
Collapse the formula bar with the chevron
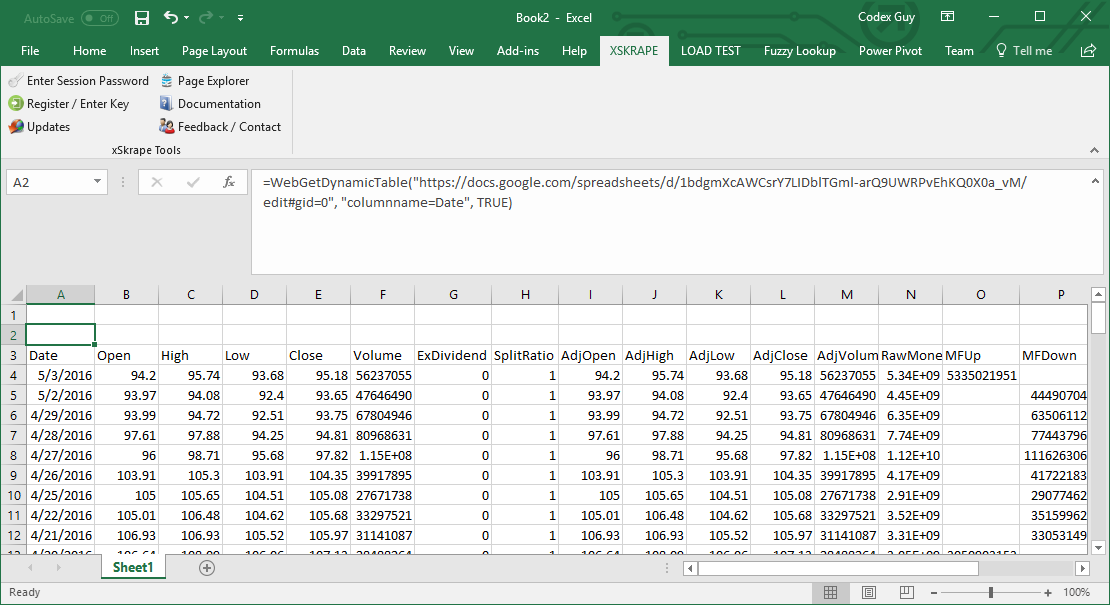[1094, 182]
